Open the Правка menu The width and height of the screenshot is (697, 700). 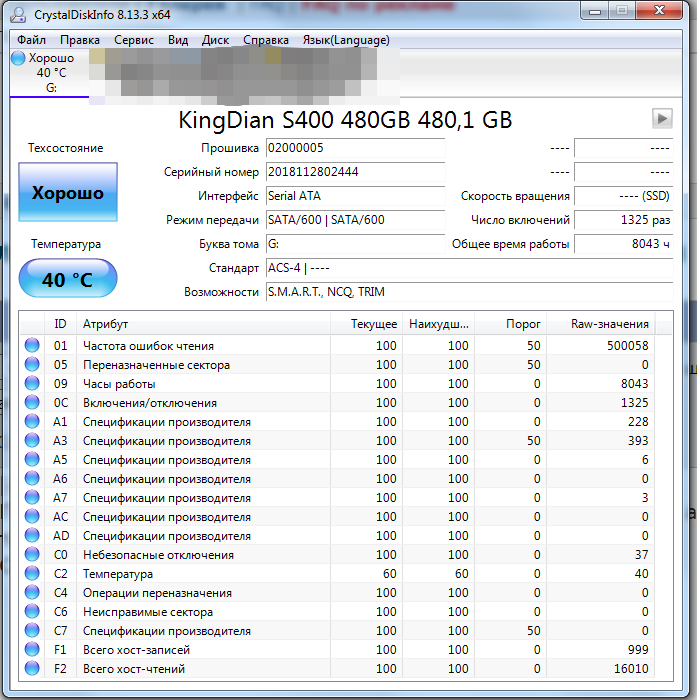80,40
